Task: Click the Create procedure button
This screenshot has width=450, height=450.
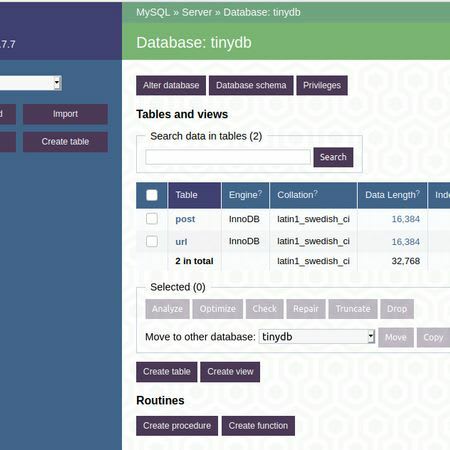Action: [x=177, y=426]
